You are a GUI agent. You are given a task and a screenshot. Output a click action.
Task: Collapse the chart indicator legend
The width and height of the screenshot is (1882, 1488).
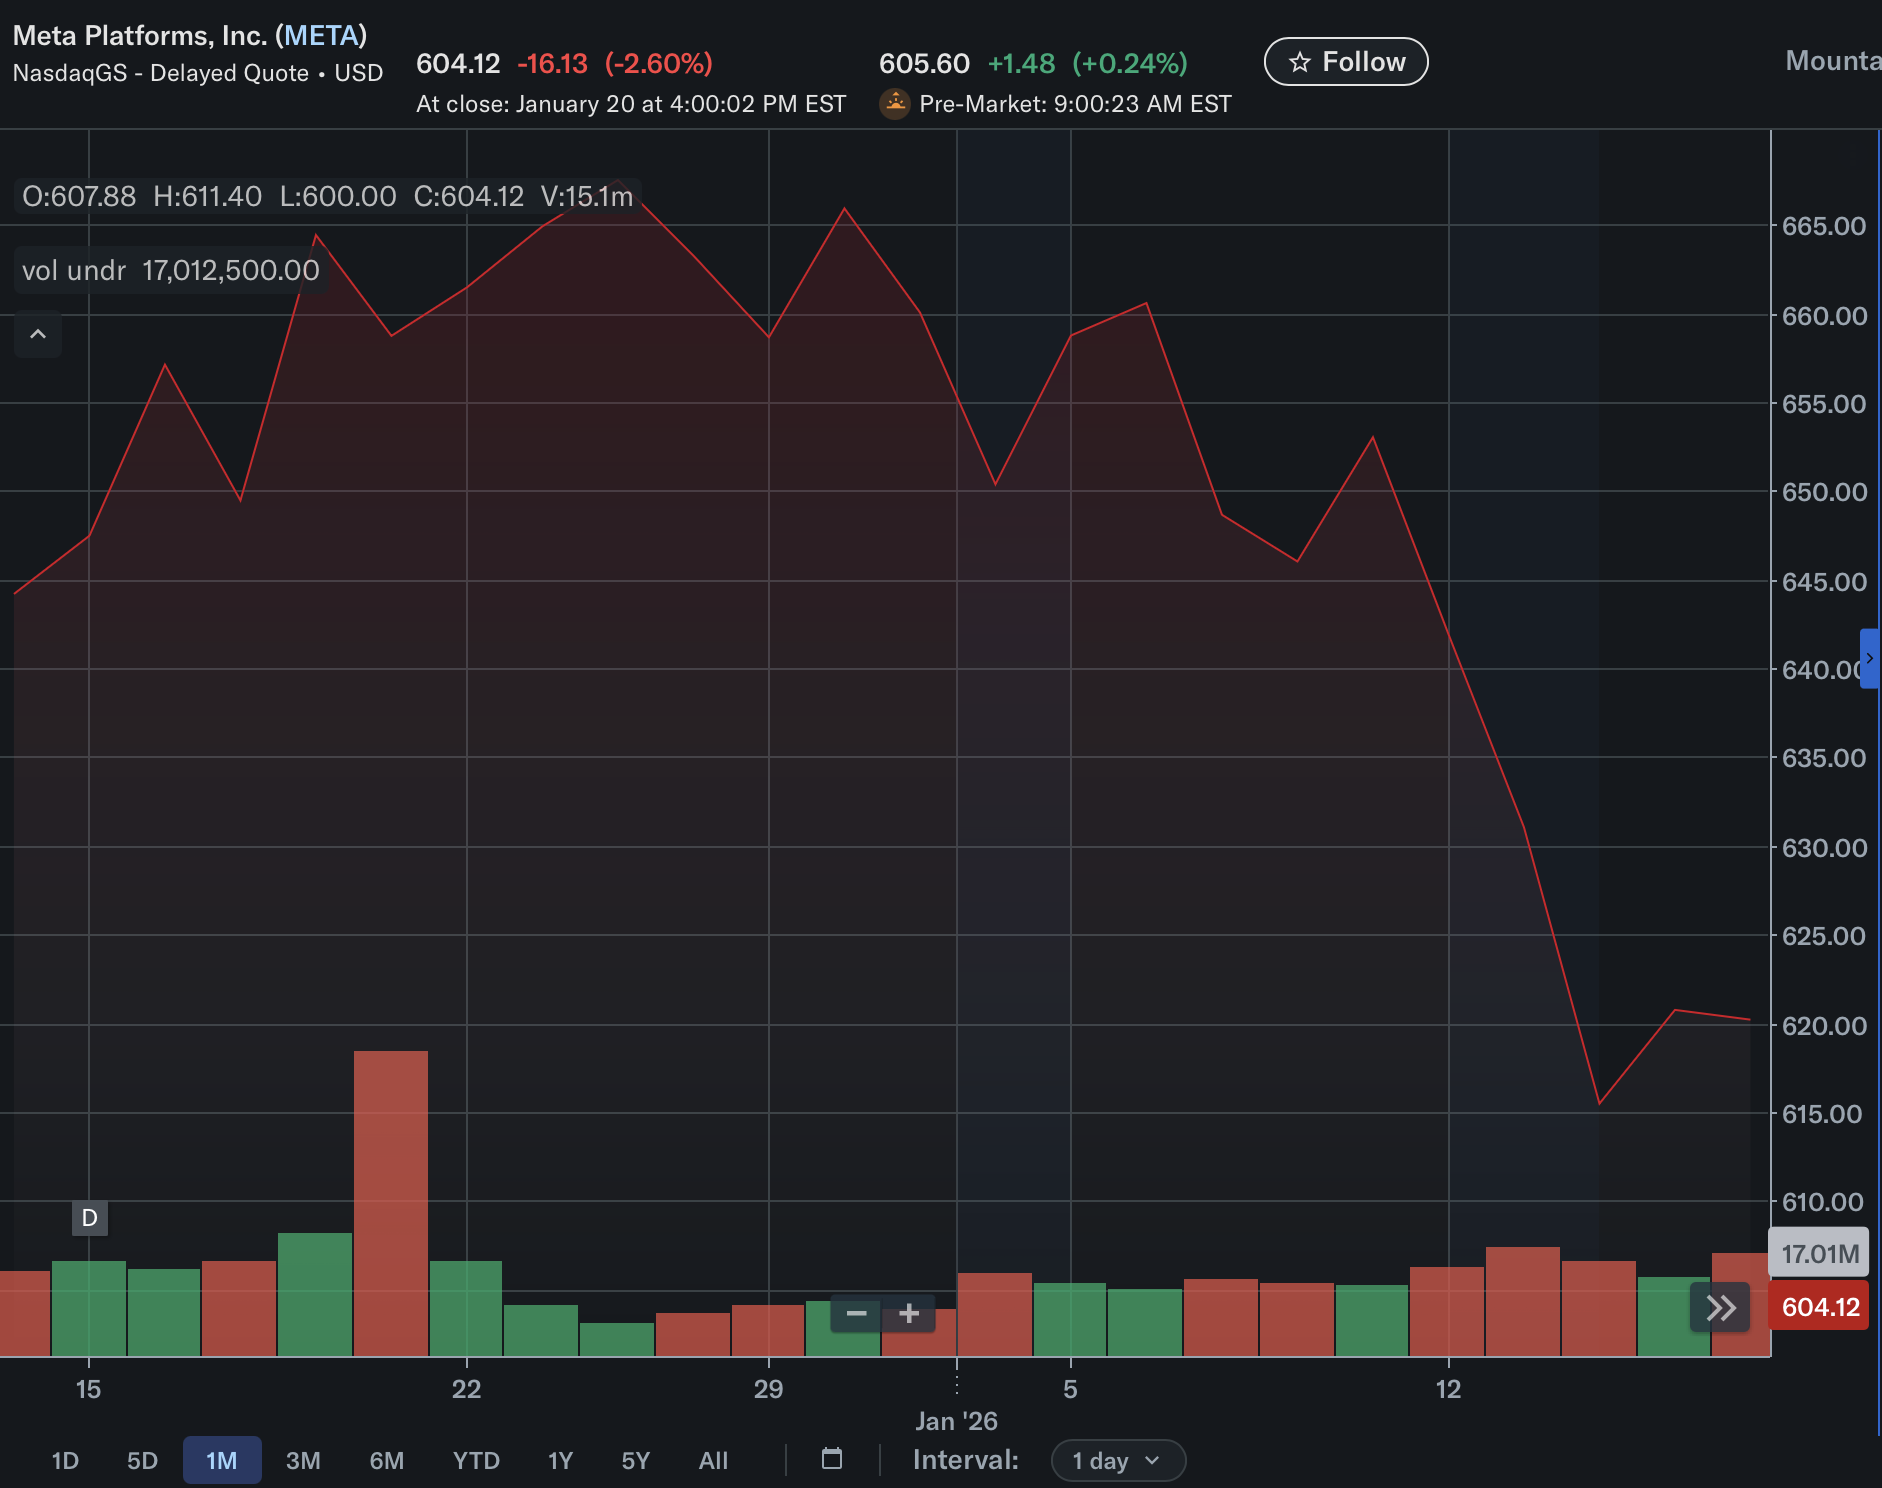coord(38,334)
